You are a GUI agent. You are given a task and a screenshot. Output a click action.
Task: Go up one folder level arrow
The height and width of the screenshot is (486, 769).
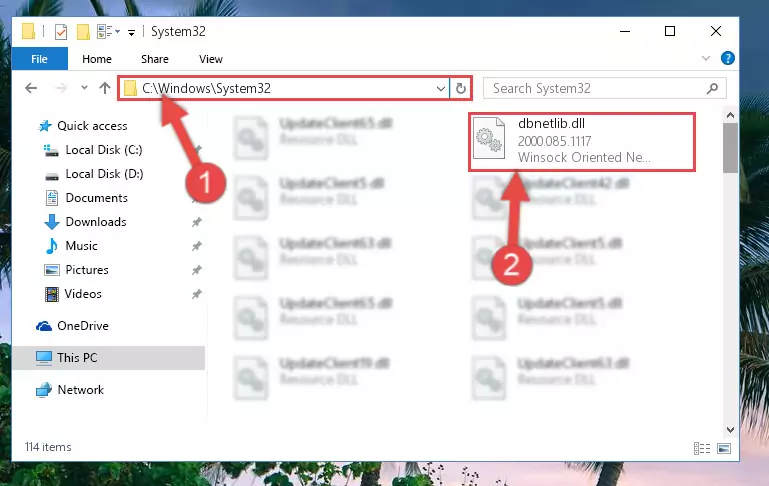tap(104, 88)
